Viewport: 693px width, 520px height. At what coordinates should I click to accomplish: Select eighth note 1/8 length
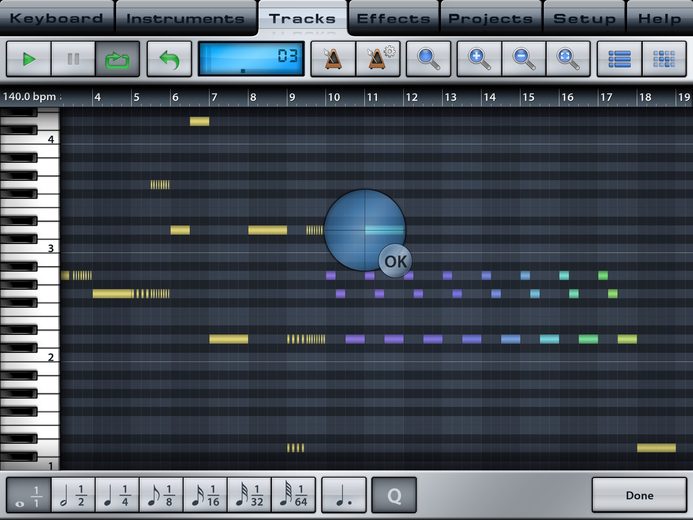tap(161, 495)
